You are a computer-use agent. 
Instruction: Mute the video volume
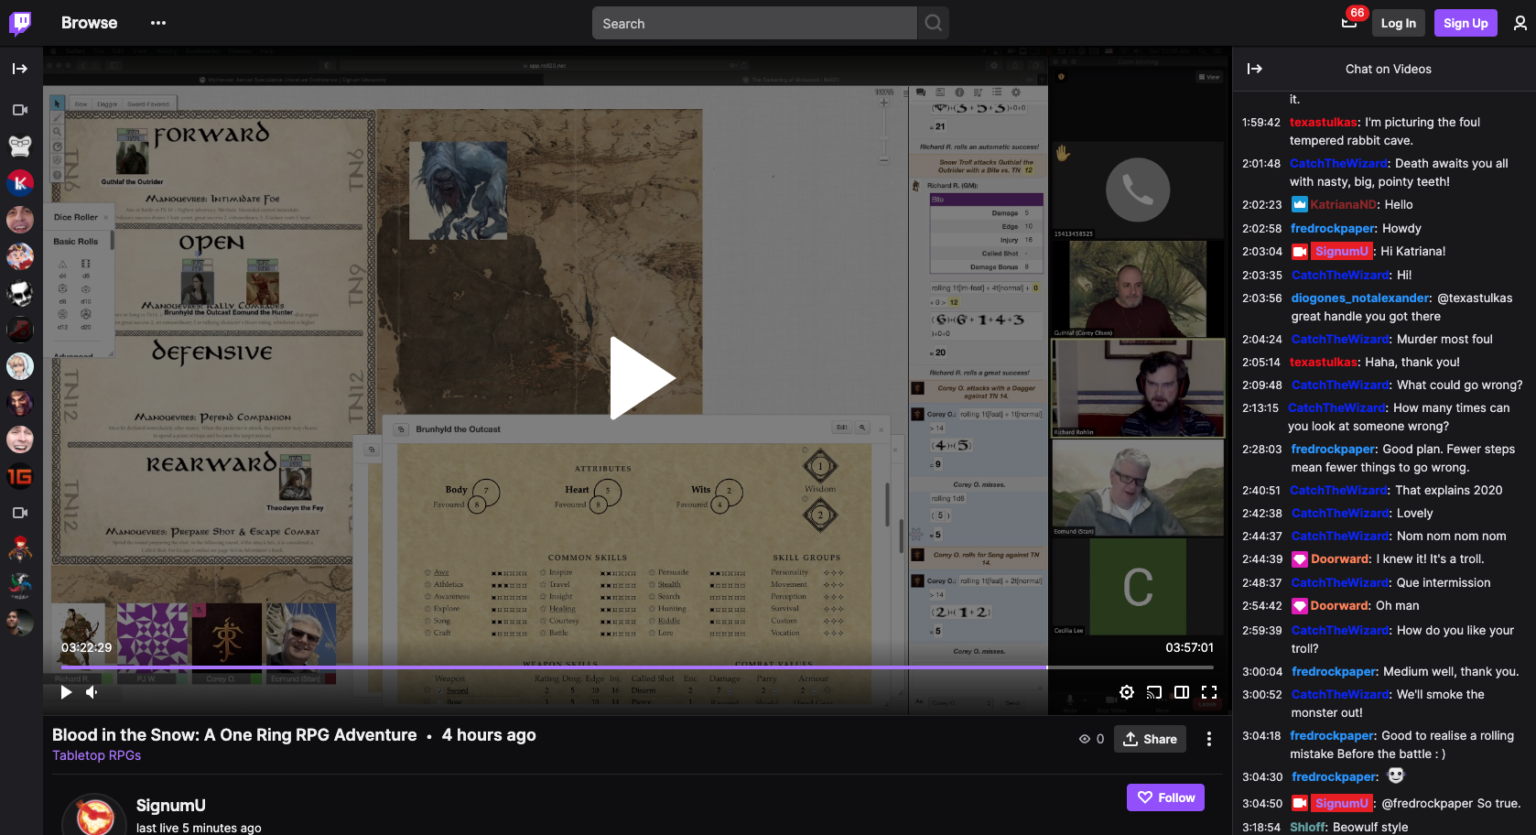[x=92, y=692]
